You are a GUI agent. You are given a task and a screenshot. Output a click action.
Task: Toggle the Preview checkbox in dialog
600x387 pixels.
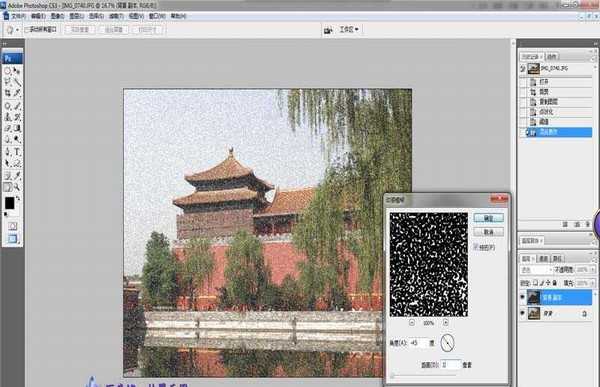point(476,247)
